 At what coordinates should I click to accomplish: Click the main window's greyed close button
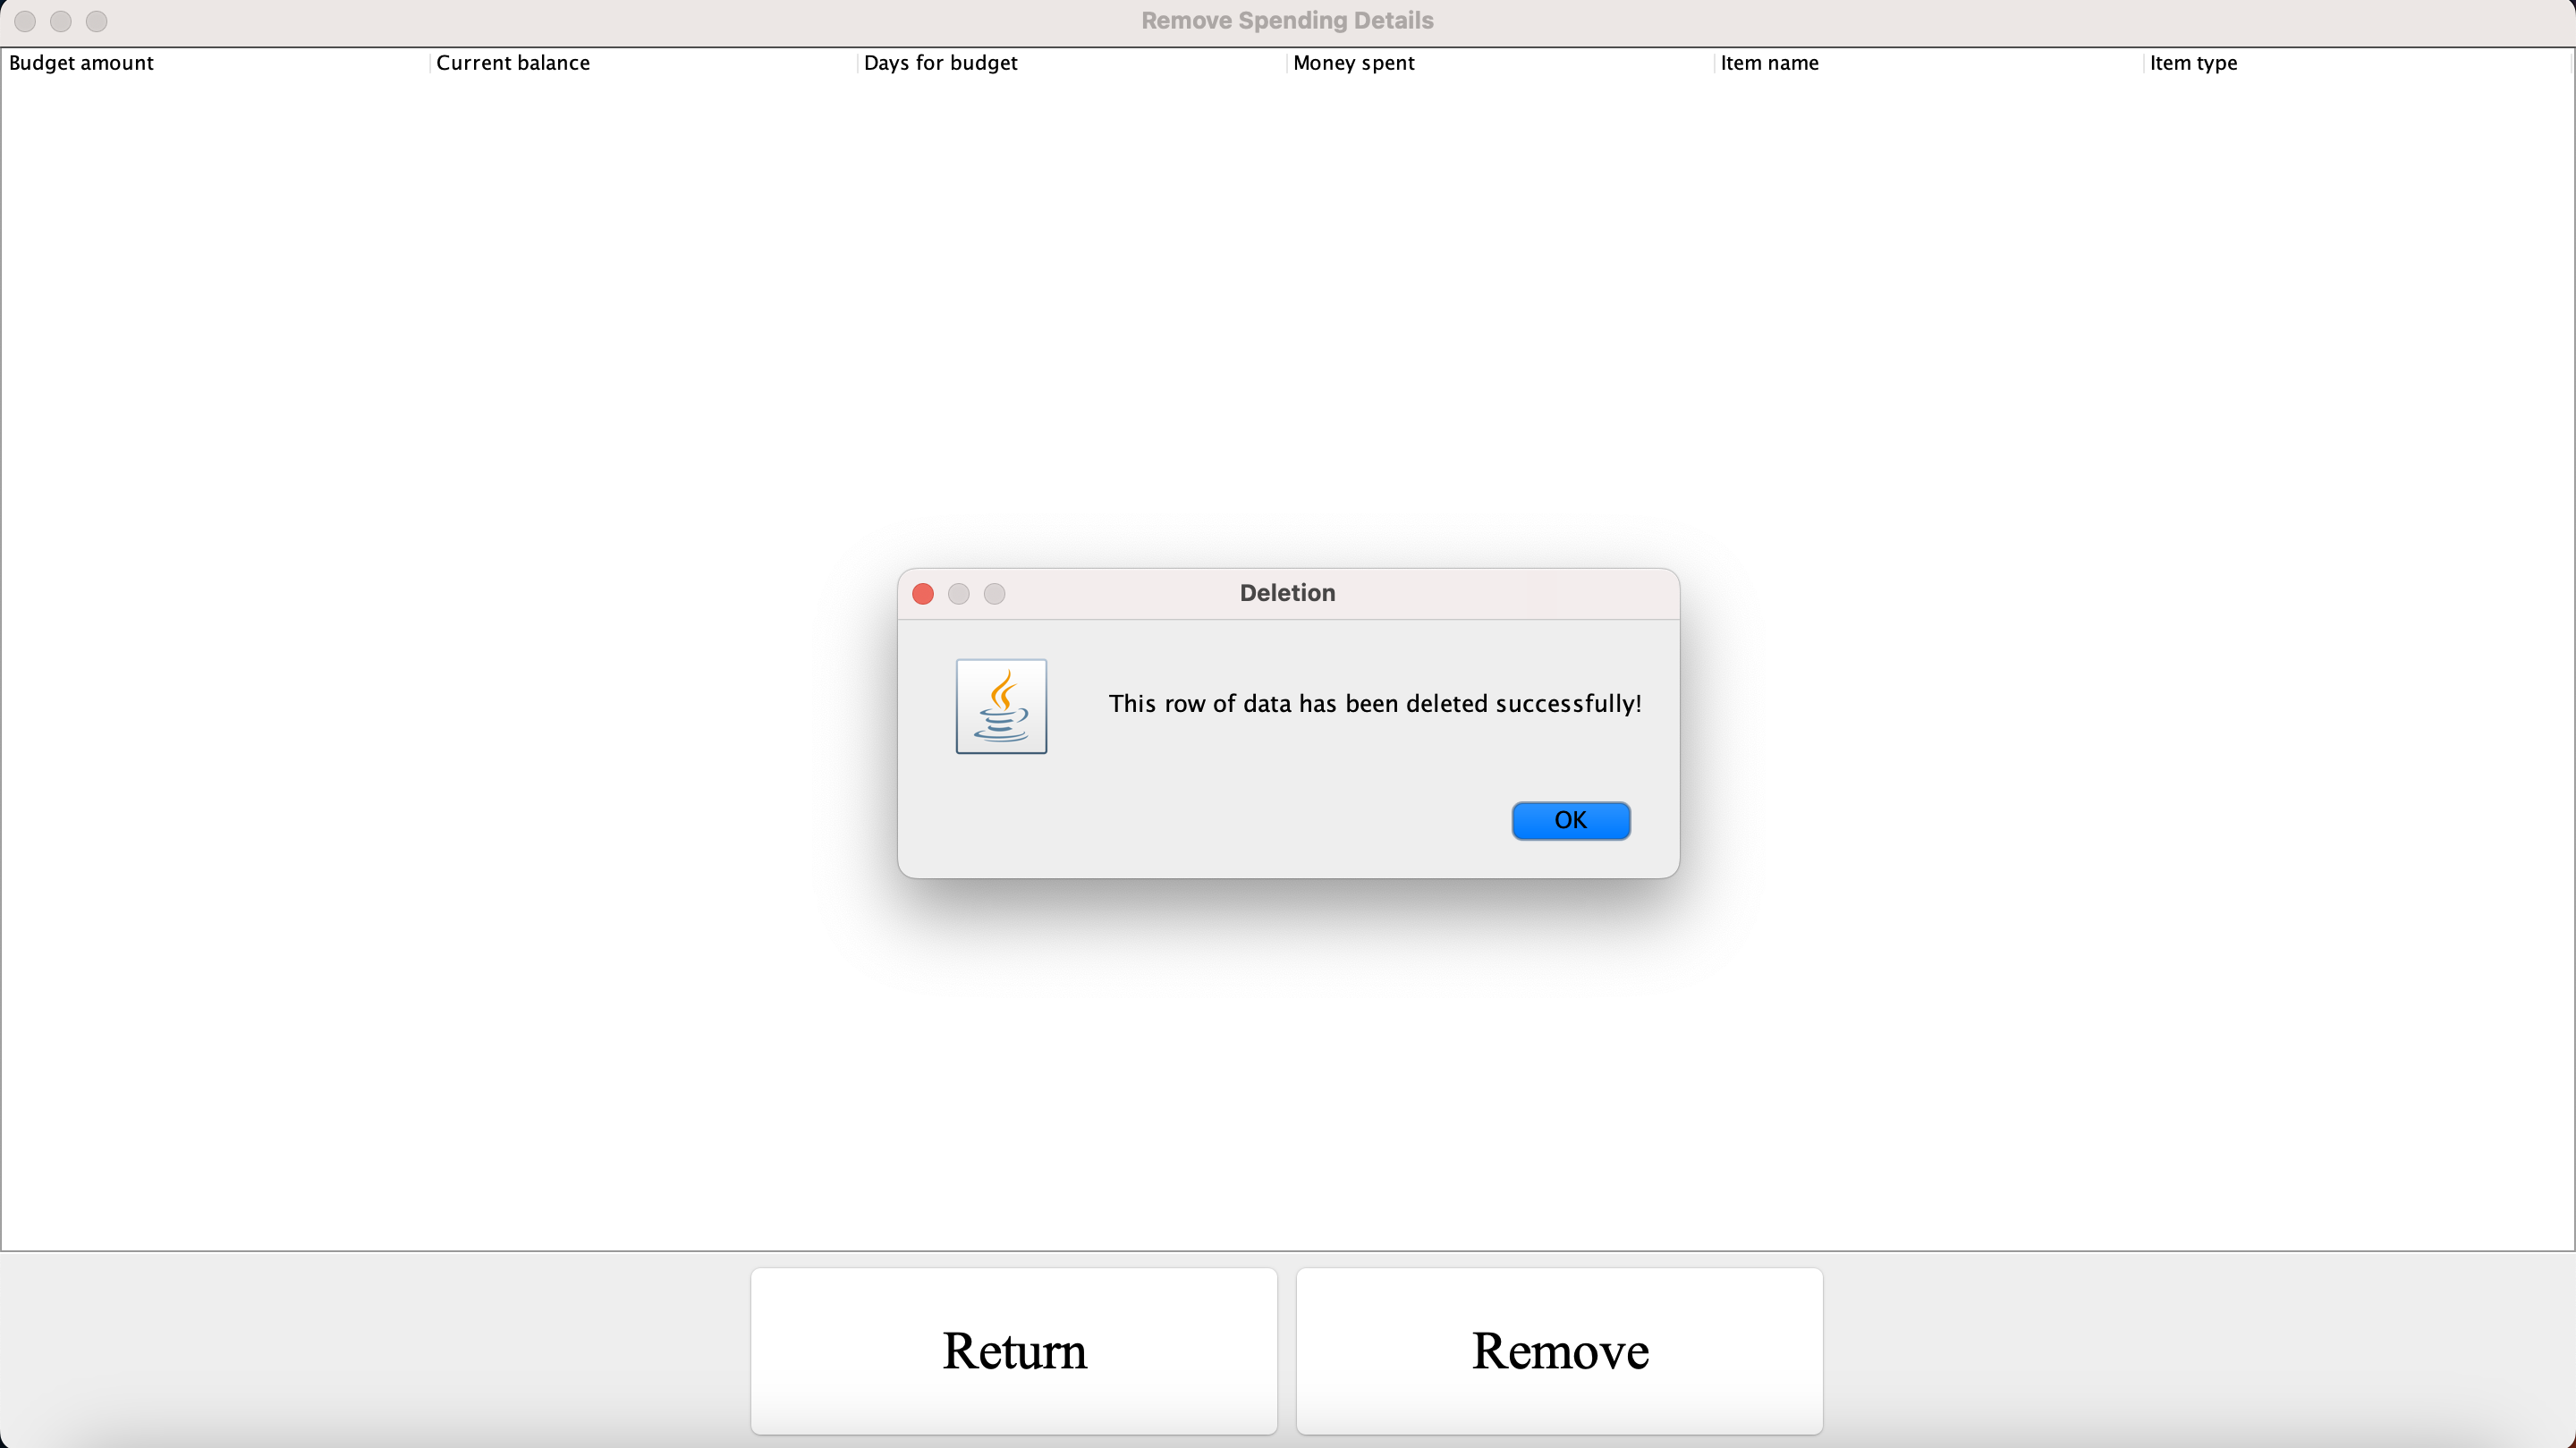coord(25,21)
